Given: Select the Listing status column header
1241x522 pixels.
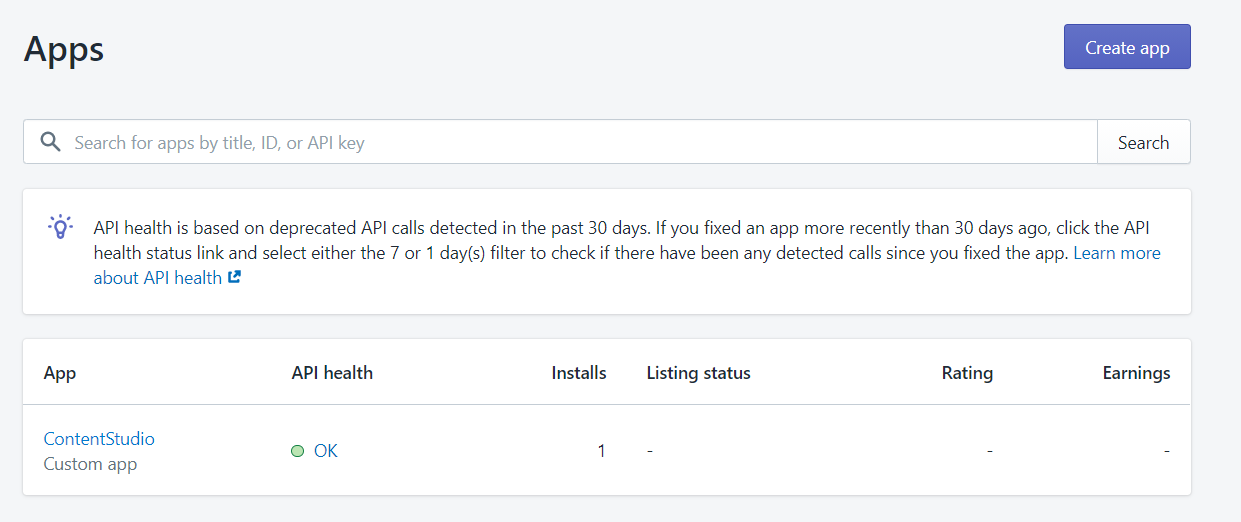Looking at the screenshot, I should pyautogui.click(x=699, y=373).
